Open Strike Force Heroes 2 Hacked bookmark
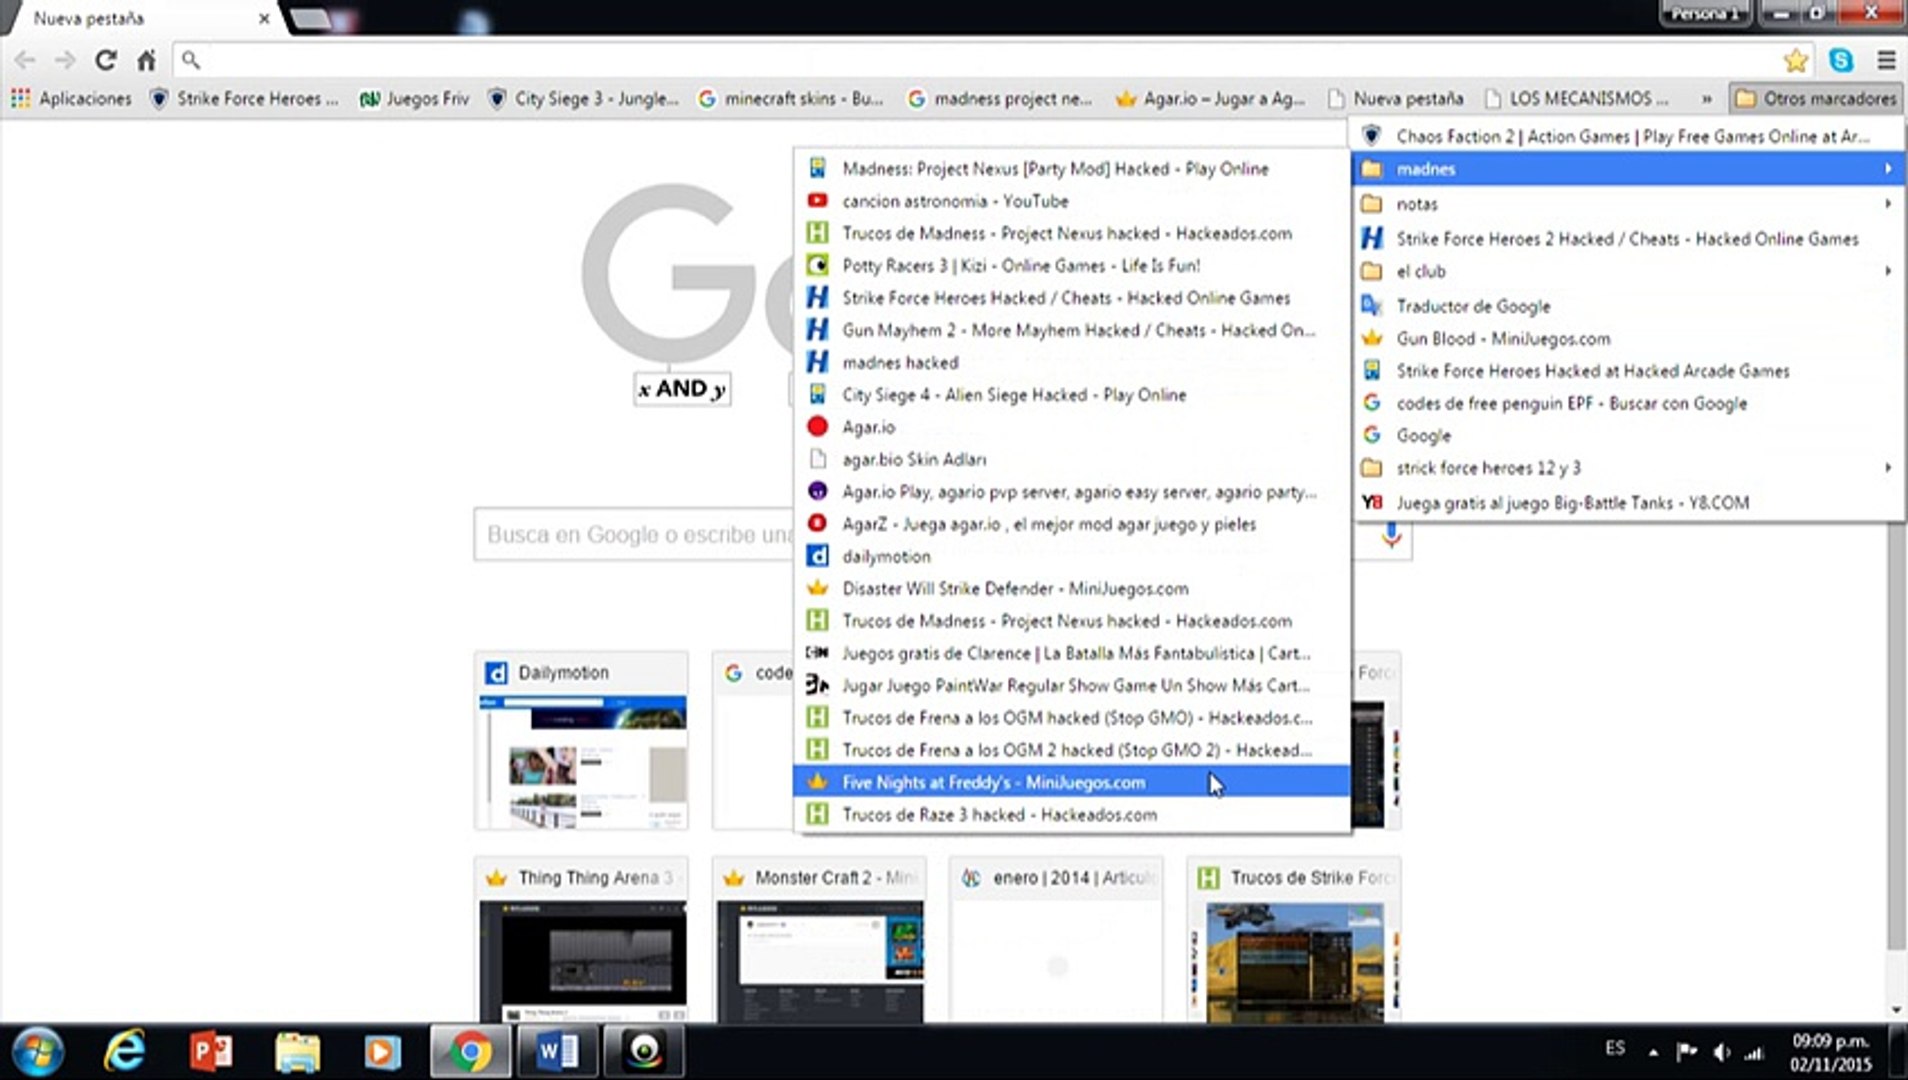 (1629, 239)
